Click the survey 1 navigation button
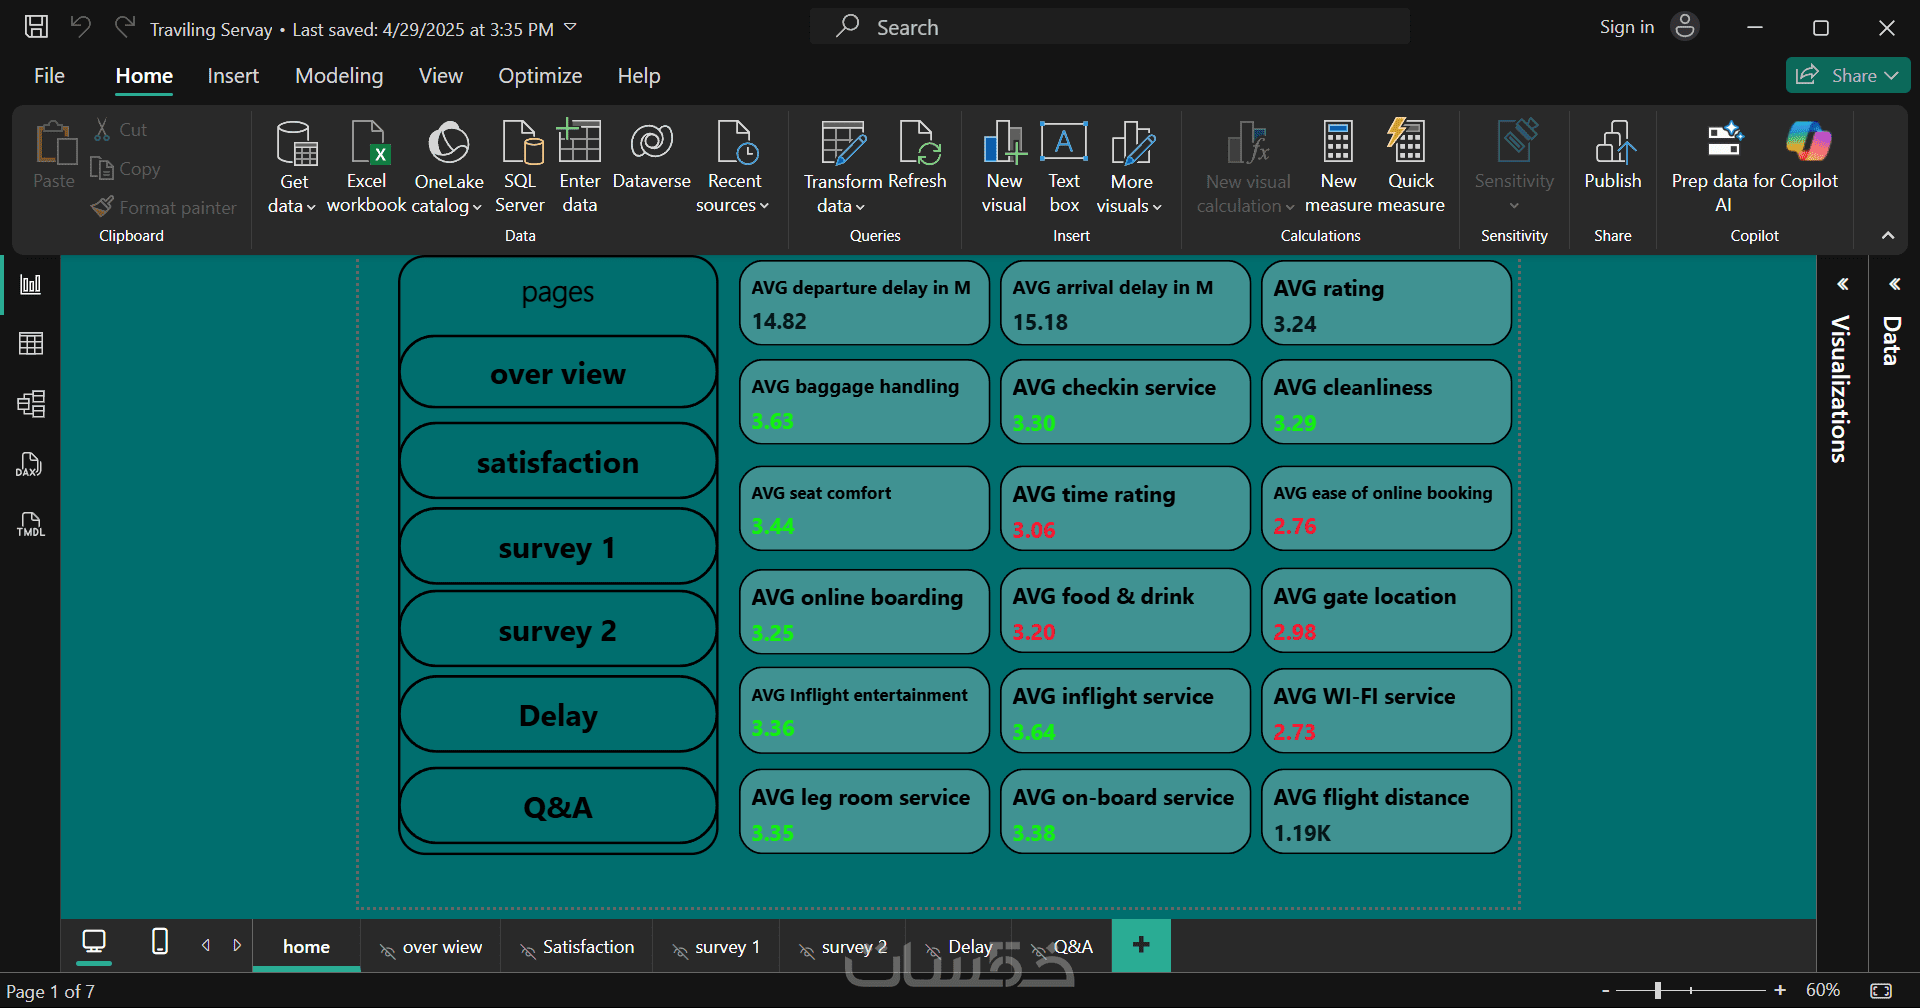Image resolution: width=1920 pixels, height=1008 pixels. 558,547
